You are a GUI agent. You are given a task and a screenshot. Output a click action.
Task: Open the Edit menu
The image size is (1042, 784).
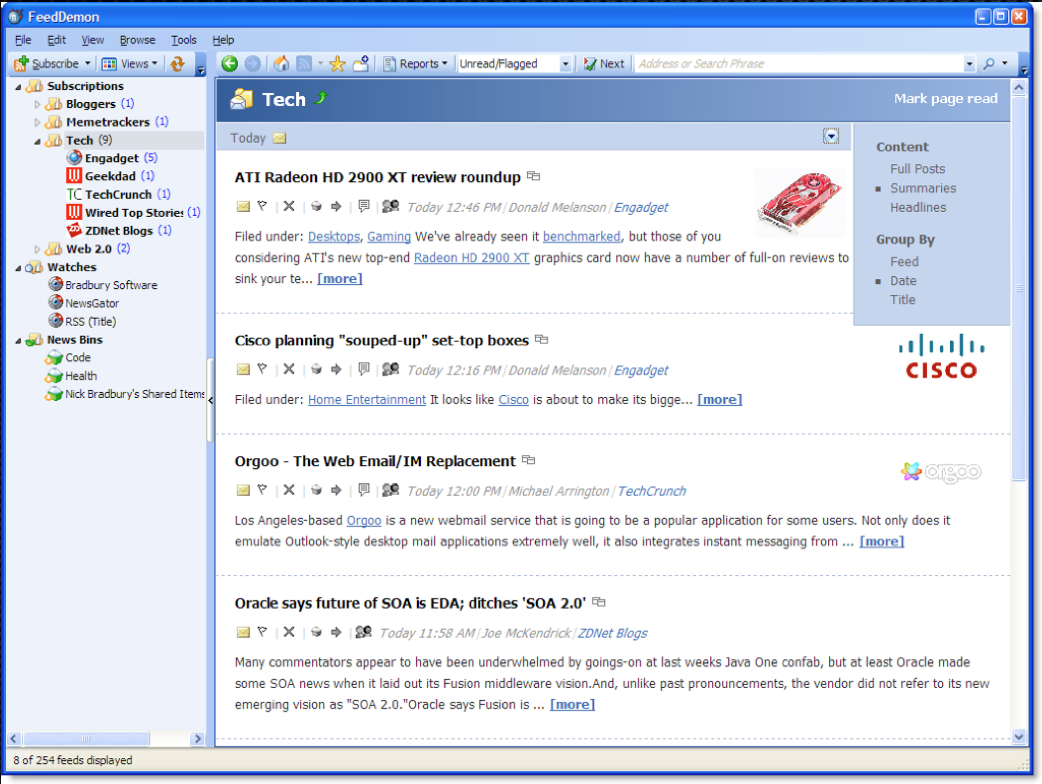pyautogui.click(x=56, y=40)
